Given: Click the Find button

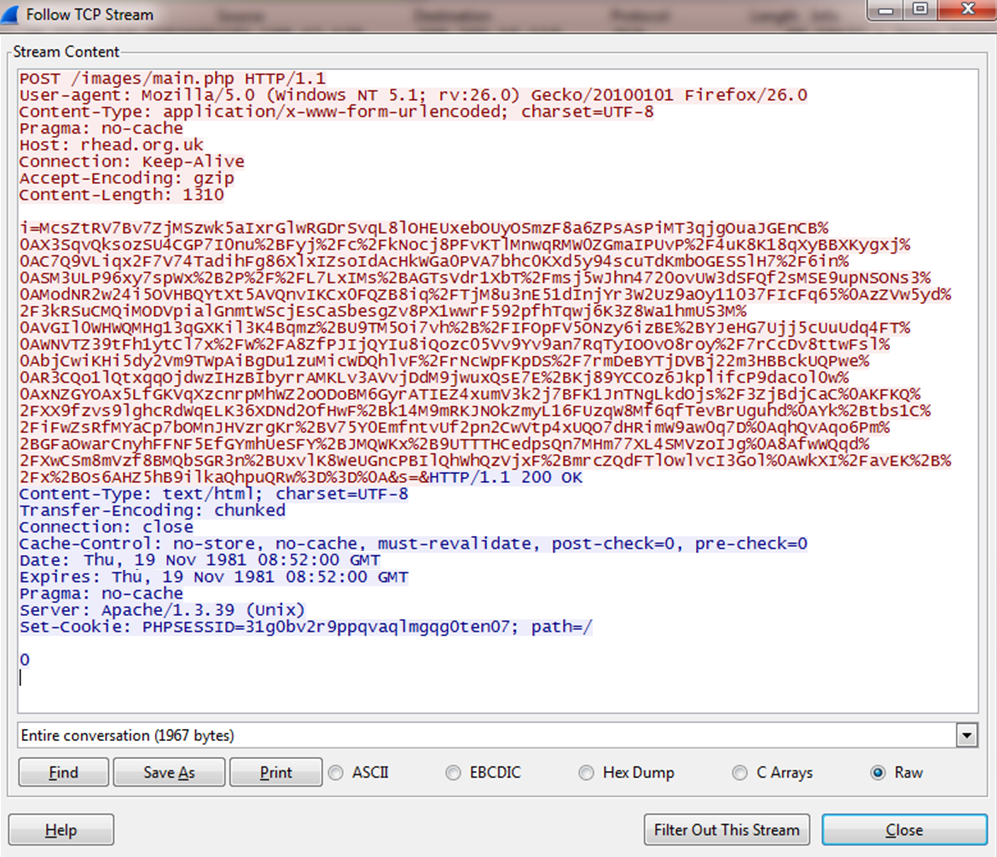Looking at the screenshot, I should point(63,772).
